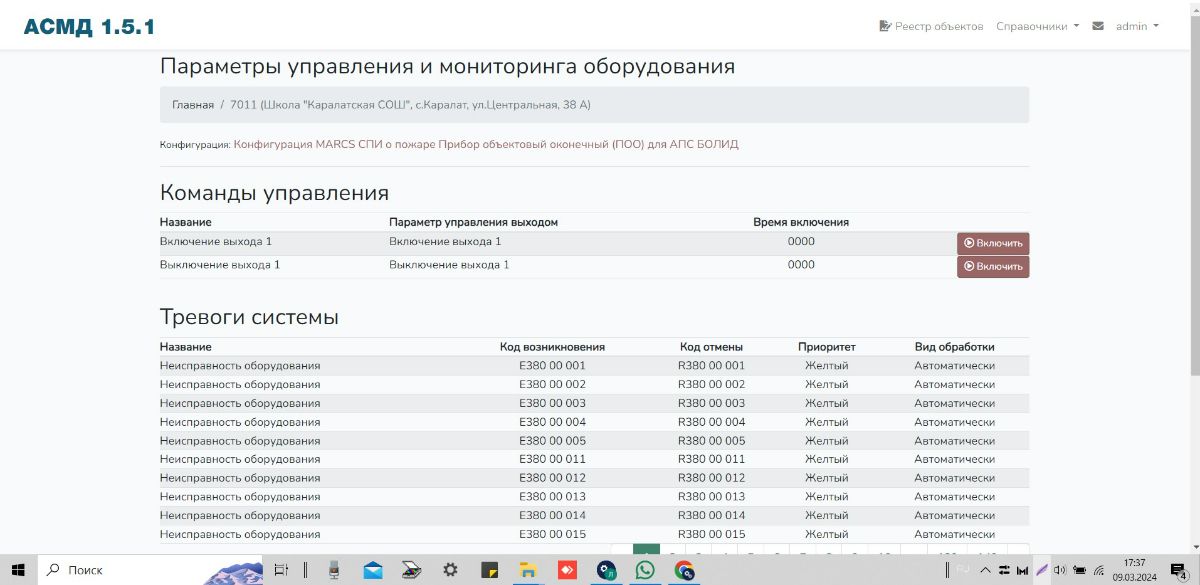Go to Главная in breadcrumb
Viewport: 1200px width, 585px height.
pos(193,104)
